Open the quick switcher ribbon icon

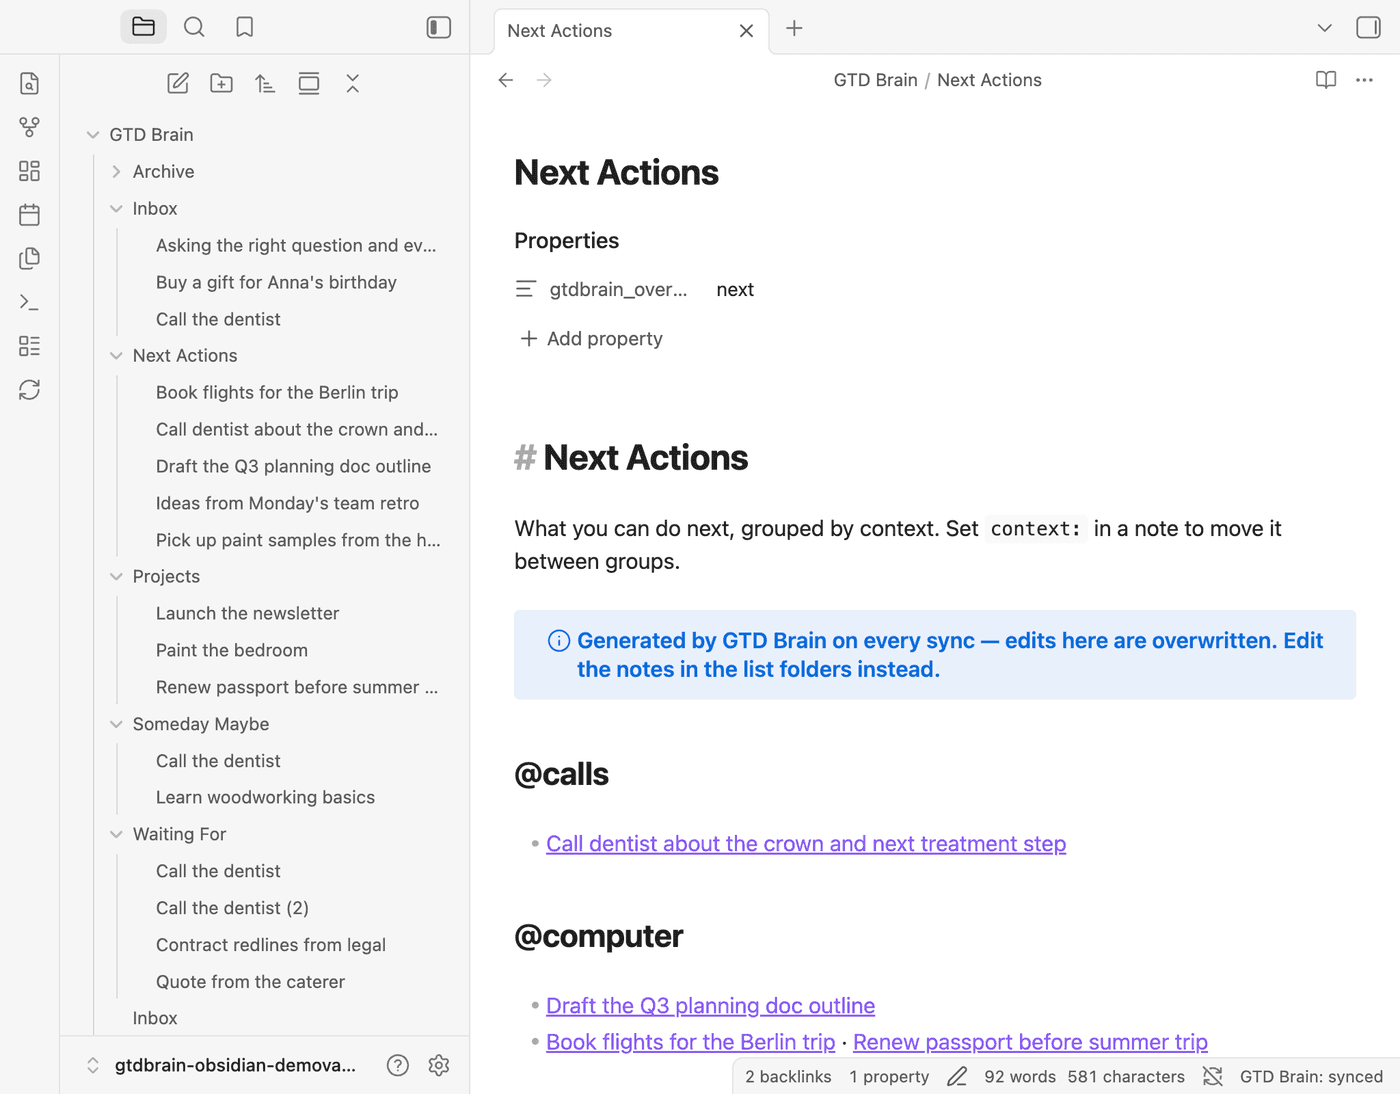[x=30, y=83]
